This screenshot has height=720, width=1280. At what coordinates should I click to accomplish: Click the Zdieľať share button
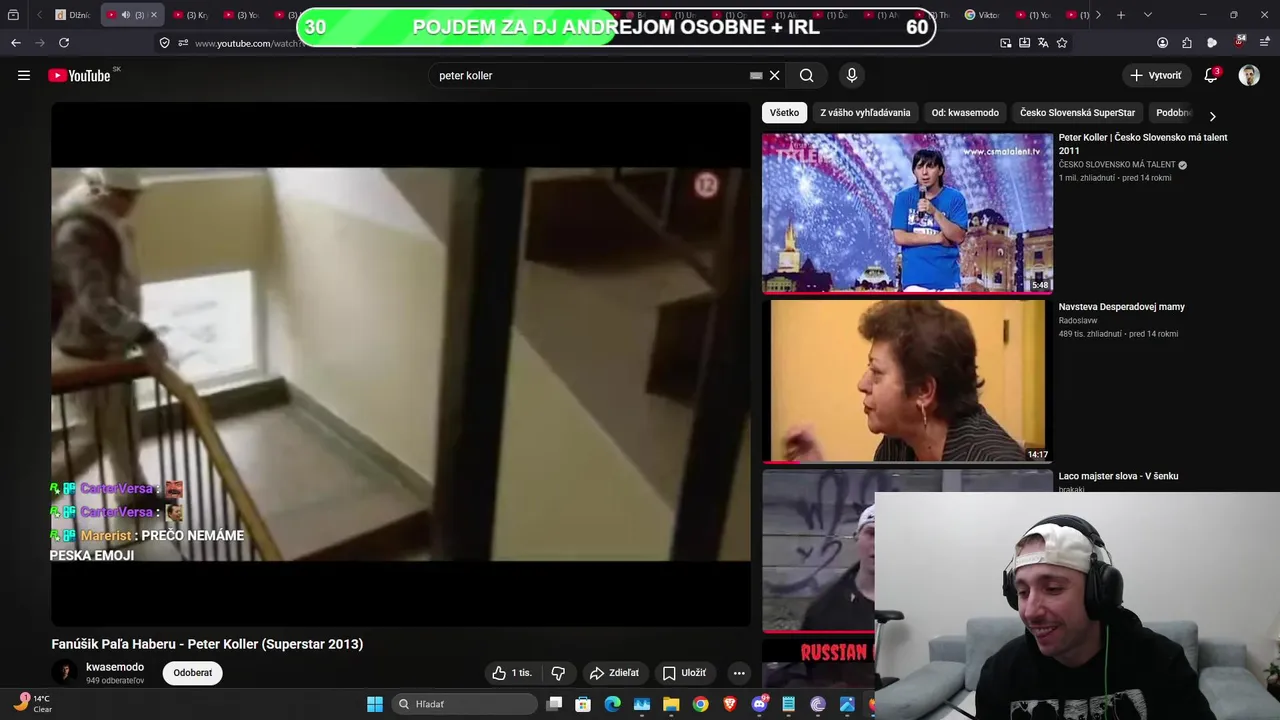click(x=614, y=673)
